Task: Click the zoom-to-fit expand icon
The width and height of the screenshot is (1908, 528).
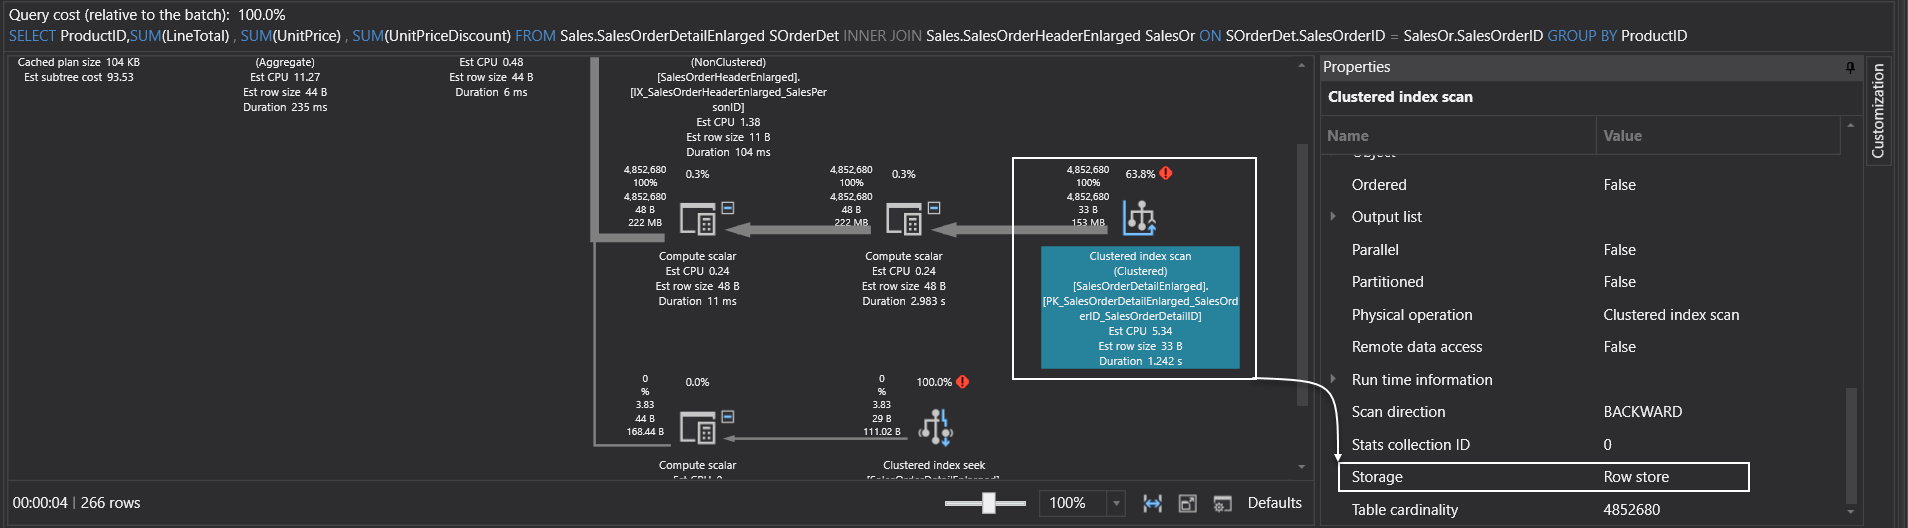Action: point(1188,503)
